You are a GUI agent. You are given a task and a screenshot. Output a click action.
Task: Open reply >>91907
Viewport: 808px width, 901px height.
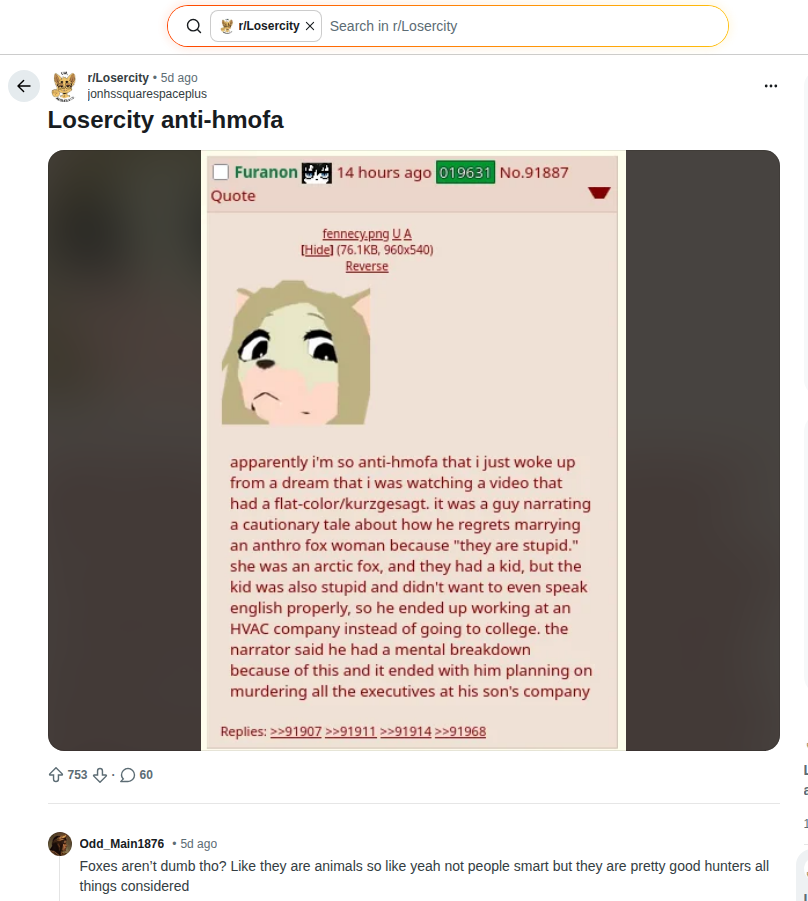click(x=295, y=731)
